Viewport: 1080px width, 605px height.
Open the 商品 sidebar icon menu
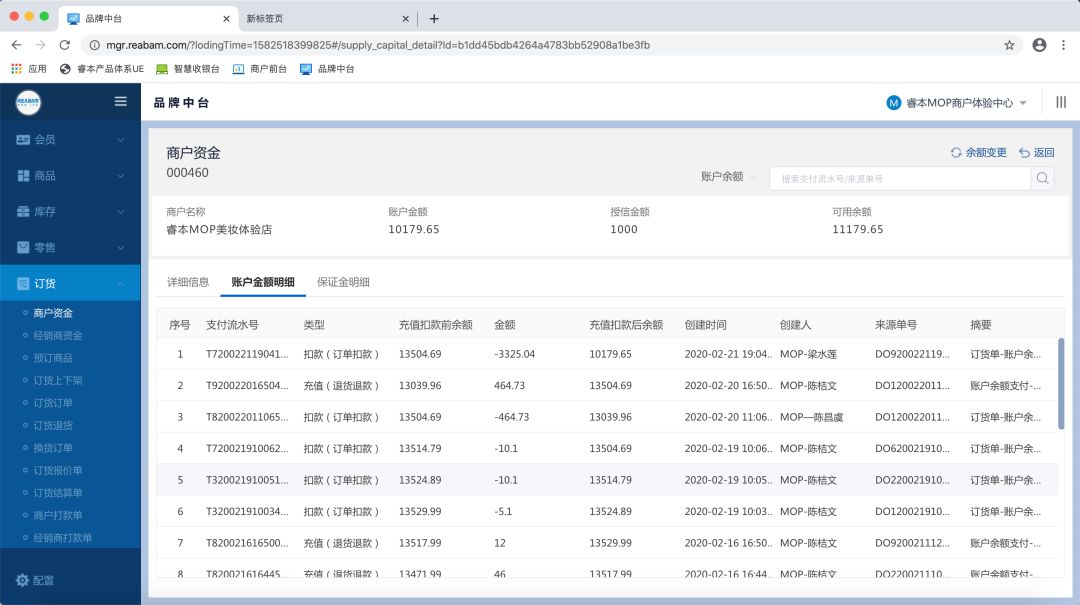(23, 176)
